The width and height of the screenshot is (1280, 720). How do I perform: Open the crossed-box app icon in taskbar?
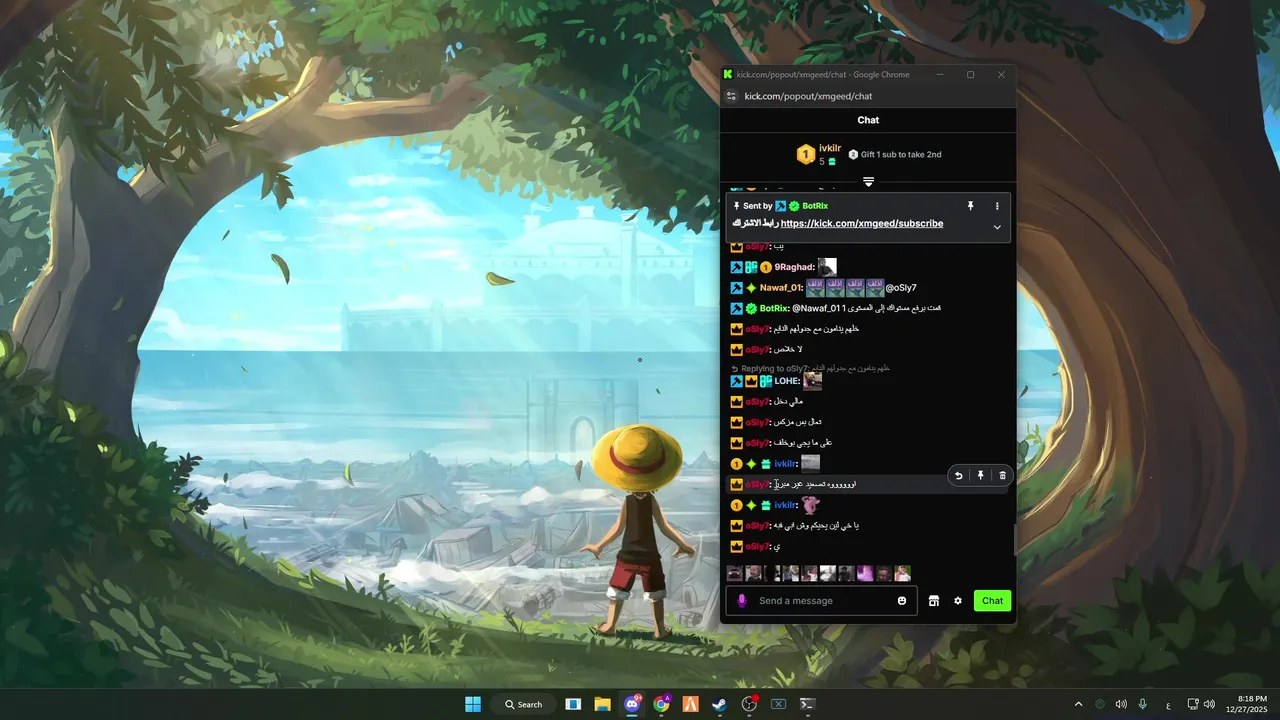point(778,704)
